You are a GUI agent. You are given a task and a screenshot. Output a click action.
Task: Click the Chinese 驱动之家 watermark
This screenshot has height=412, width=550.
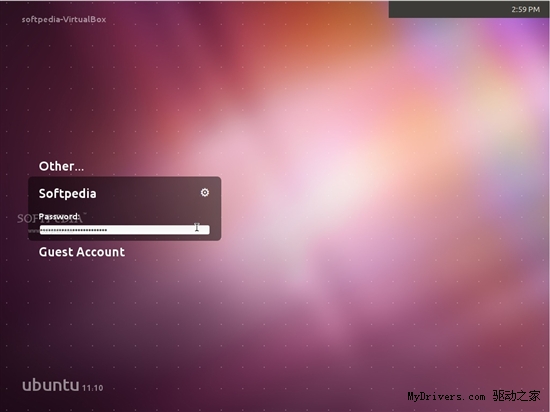[516, 396]
